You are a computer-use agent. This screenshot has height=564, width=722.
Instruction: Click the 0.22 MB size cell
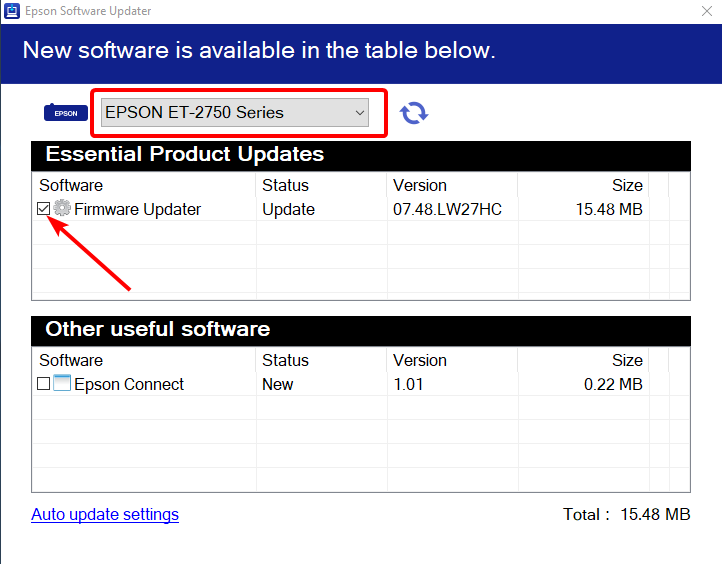pyautogui.click(x=613, y=384)
